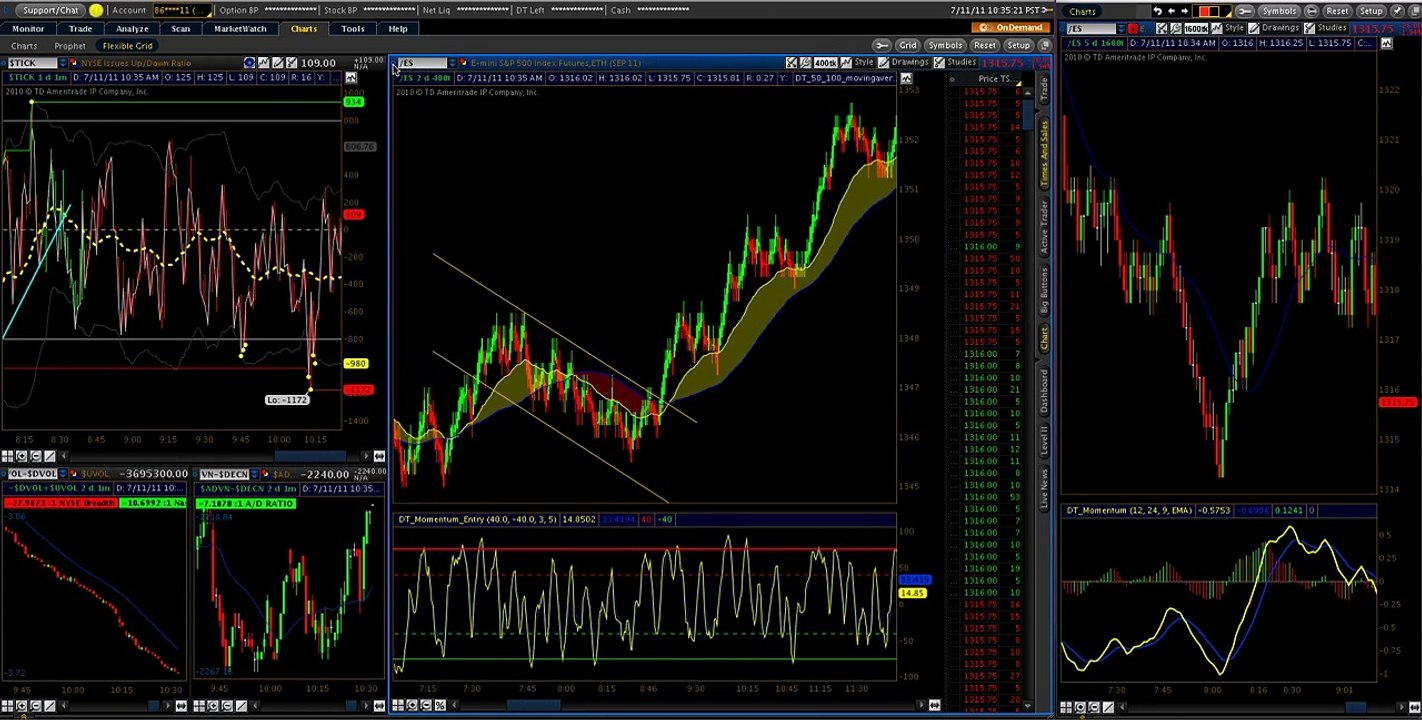This screenshot has height=720, width=1422.
Task: Click Reset button in right window
Action: click(x=1337, y=11)
